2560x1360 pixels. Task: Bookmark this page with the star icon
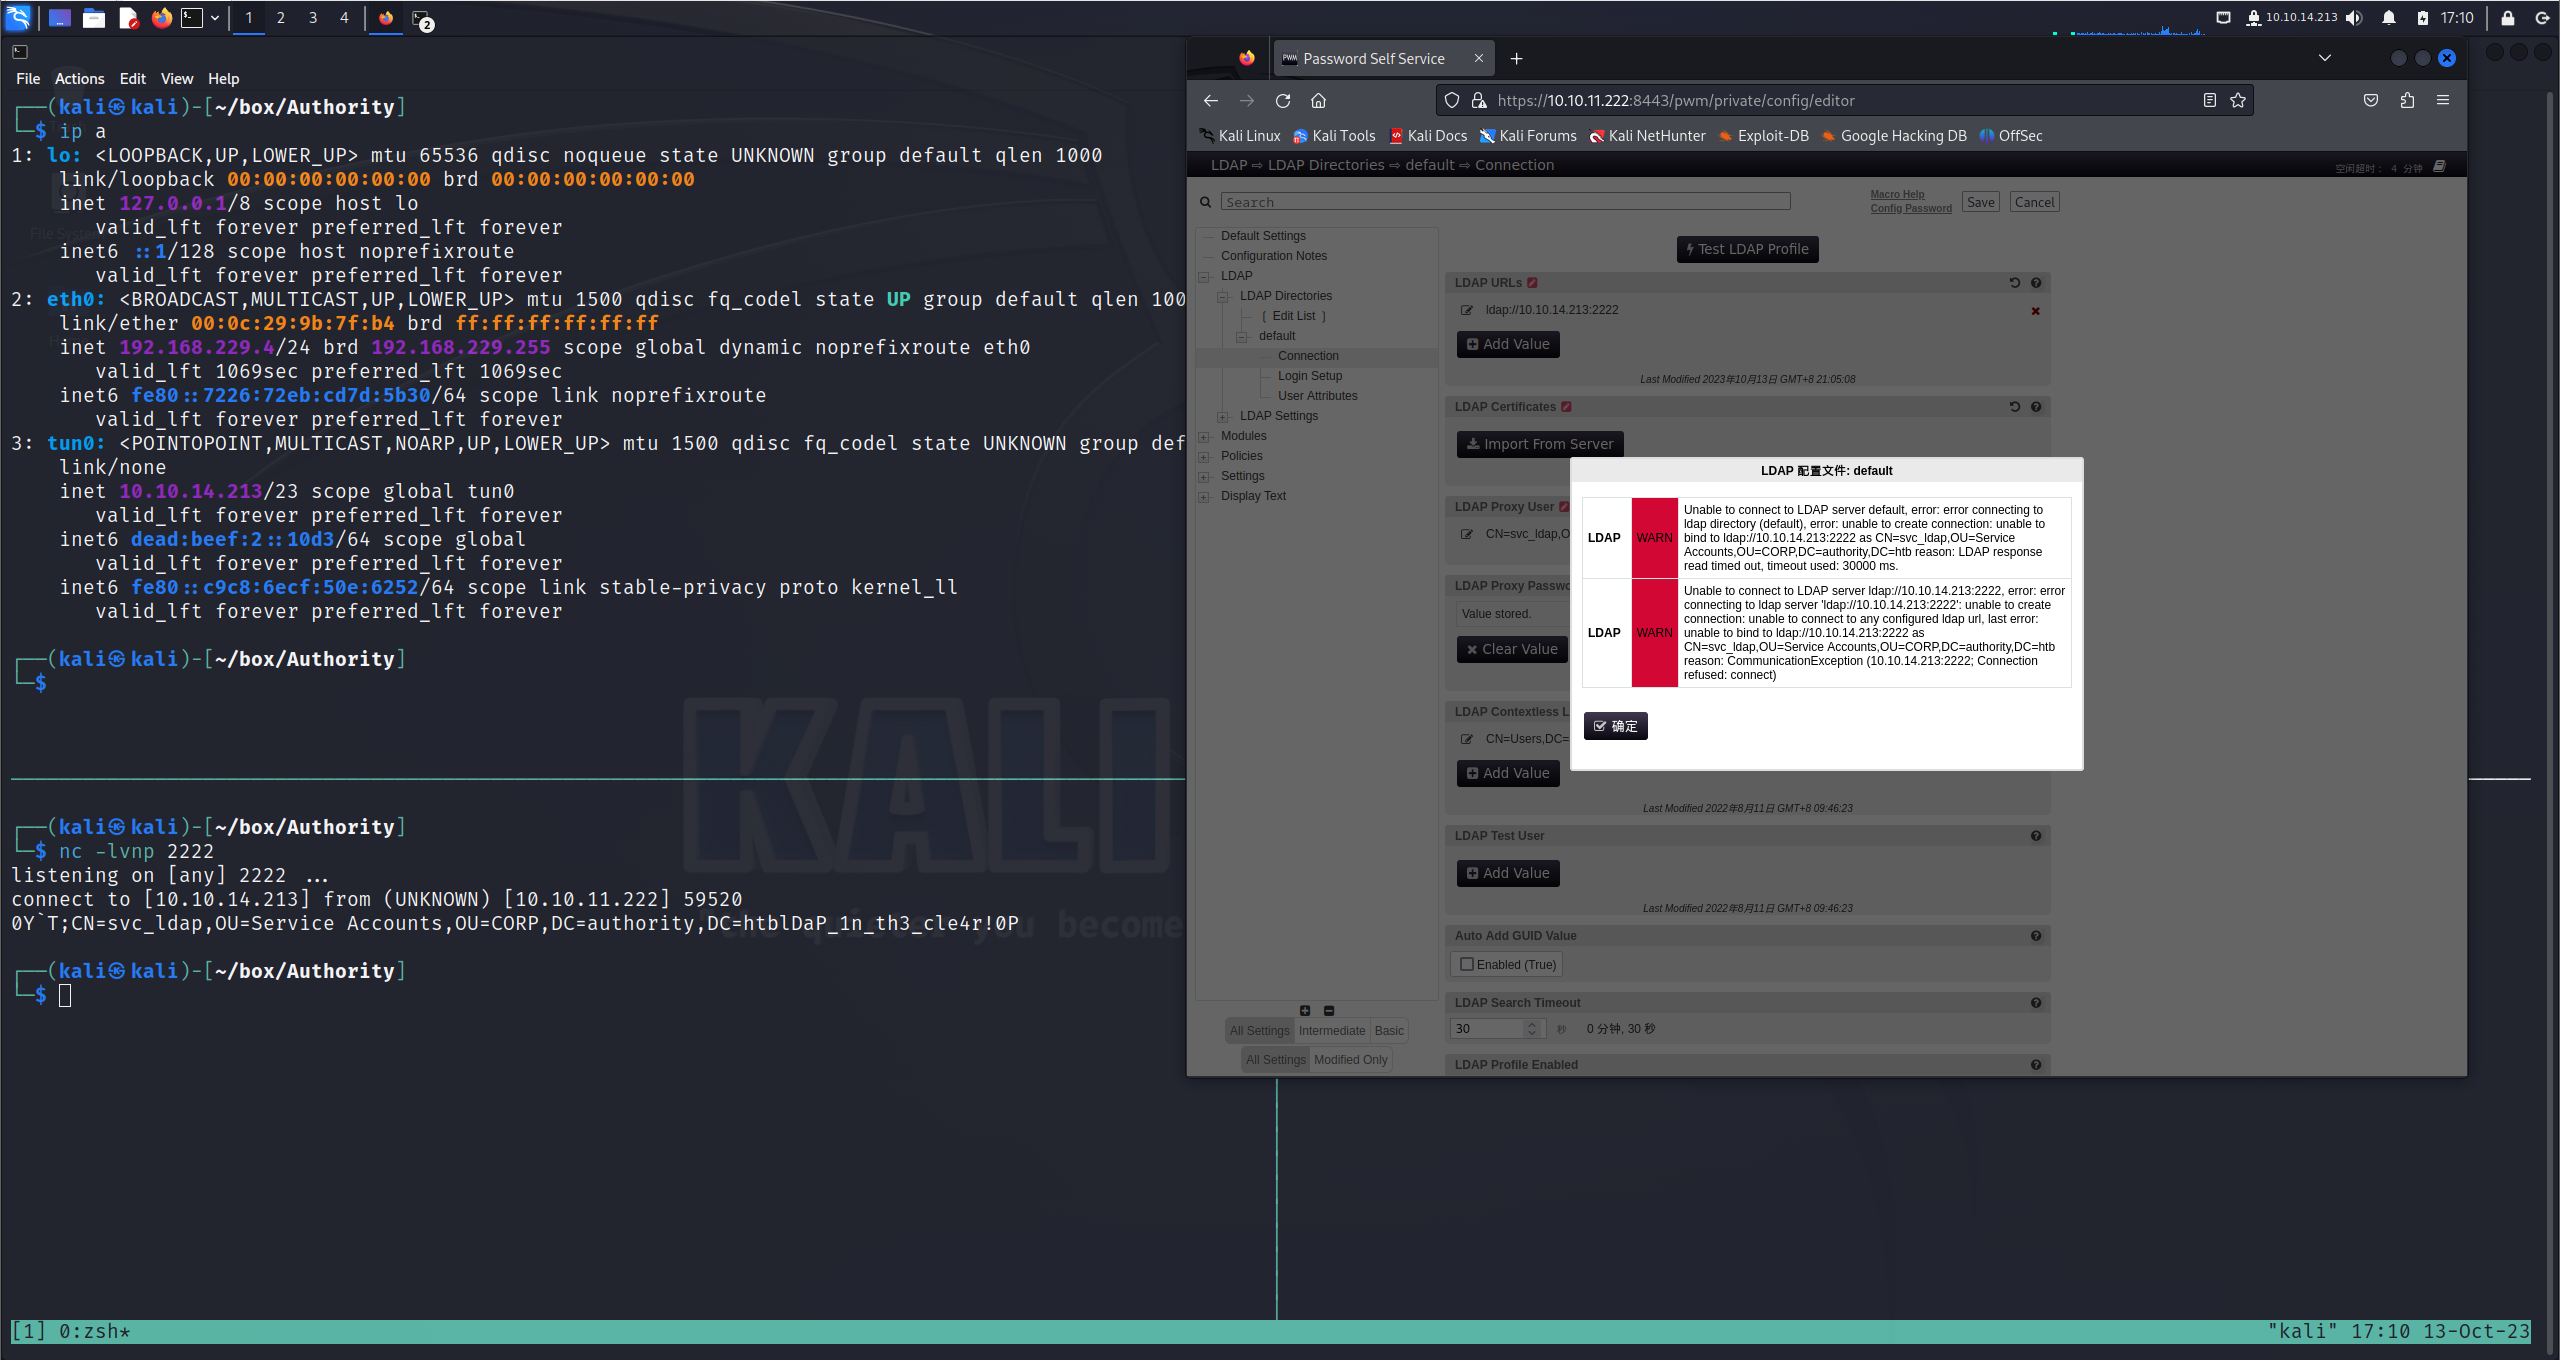(2238, 100)
